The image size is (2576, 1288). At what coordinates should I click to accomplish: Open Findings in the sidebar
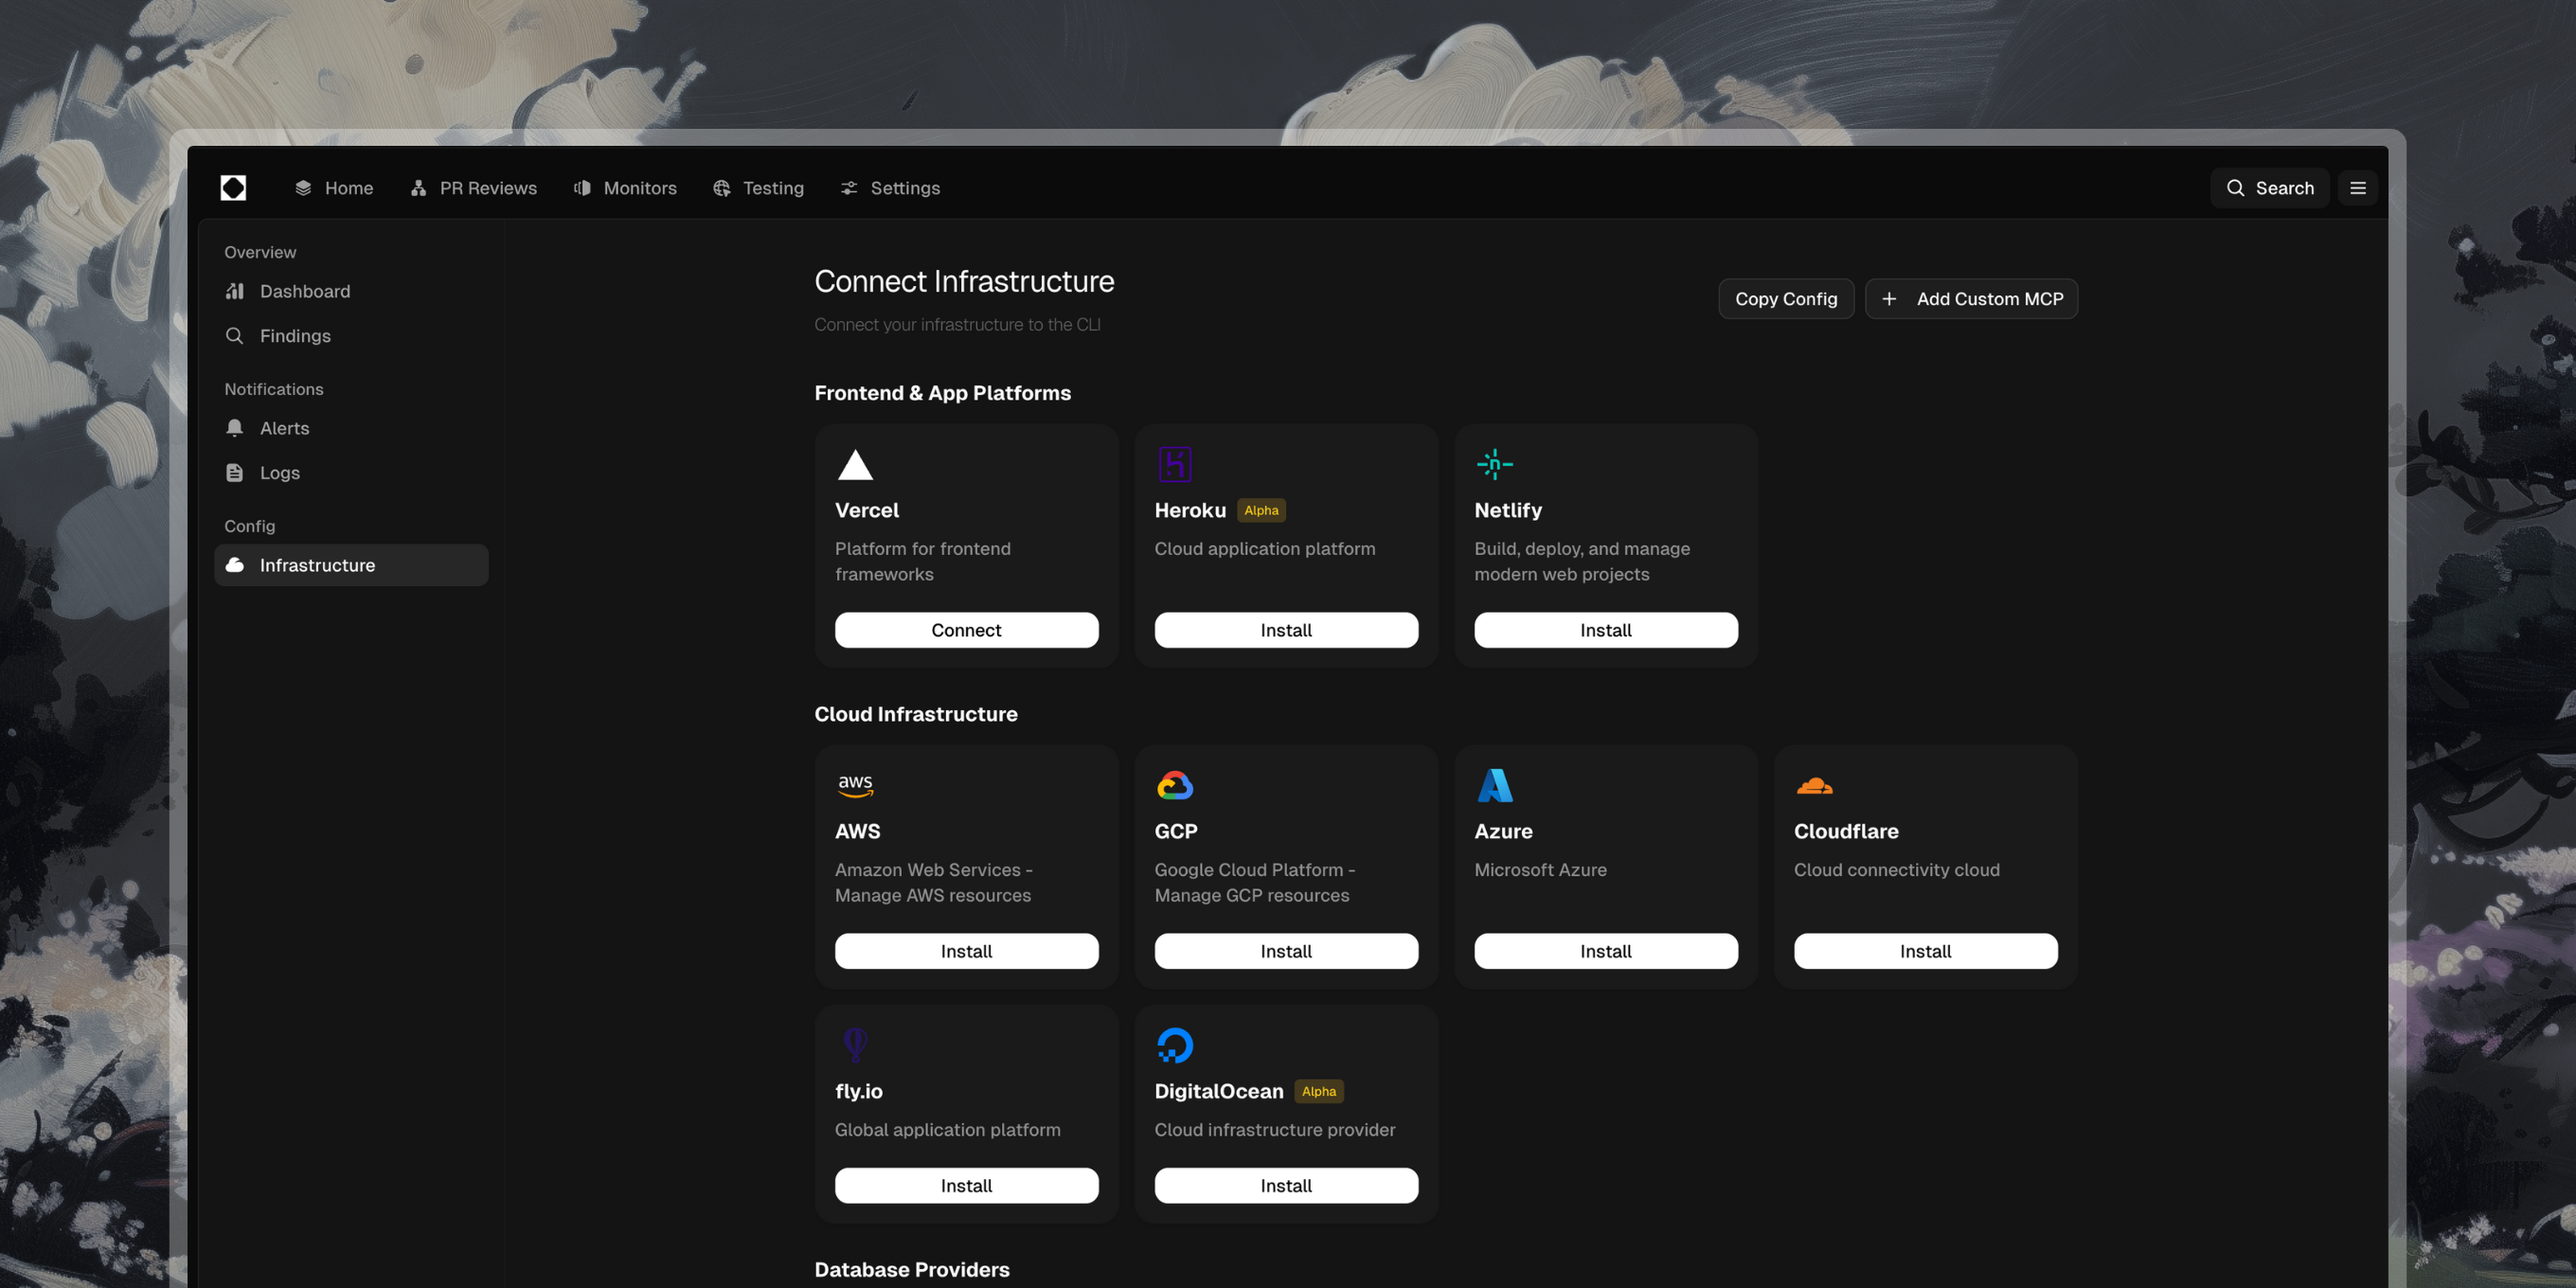(295, 336)
